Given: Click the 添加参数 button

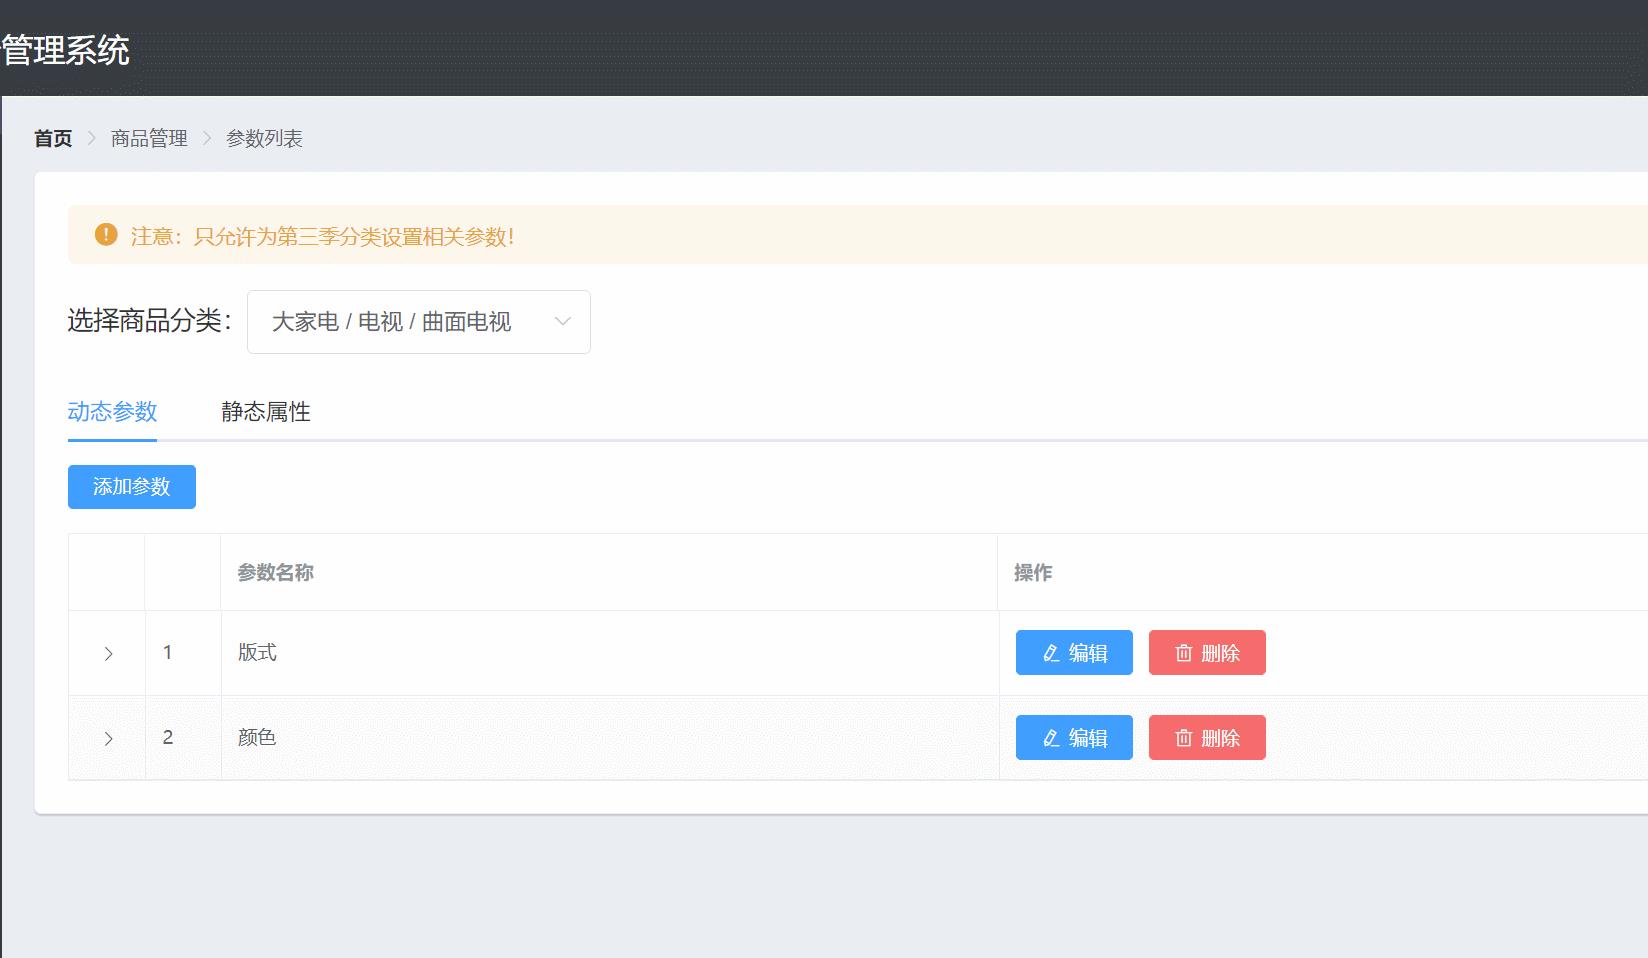Looking at the screenshot, I should click(132, 487).
